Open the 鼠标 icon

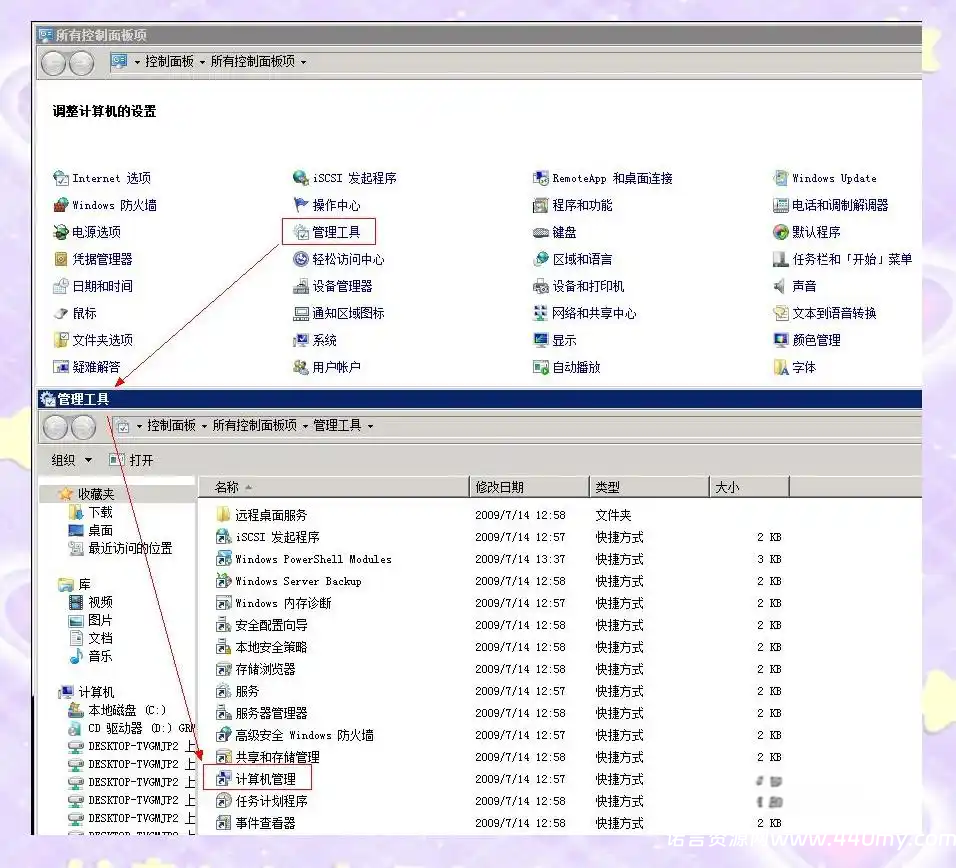[x=61, y=313]
